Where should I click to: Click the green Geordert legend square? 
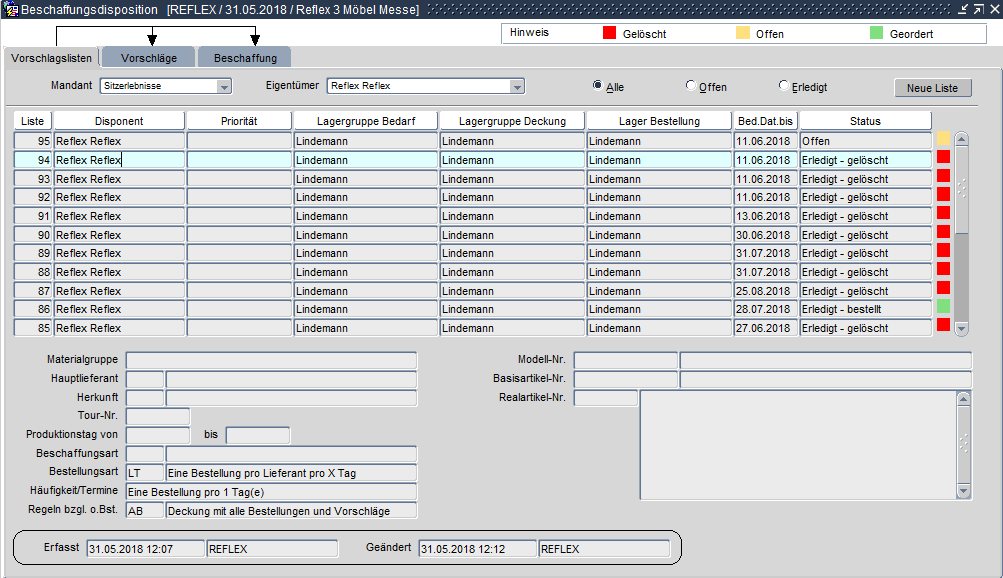click(877, 33)
